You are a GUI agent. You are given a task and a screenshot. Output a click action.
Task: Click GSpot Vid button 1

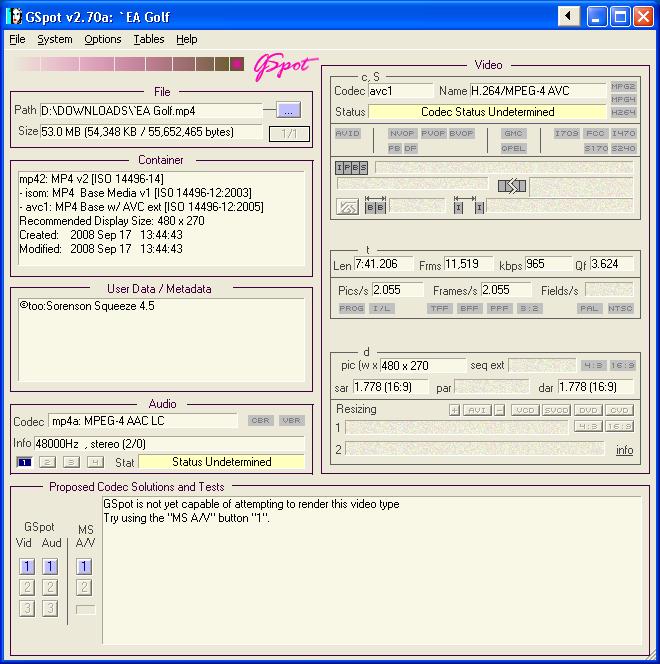27,566
